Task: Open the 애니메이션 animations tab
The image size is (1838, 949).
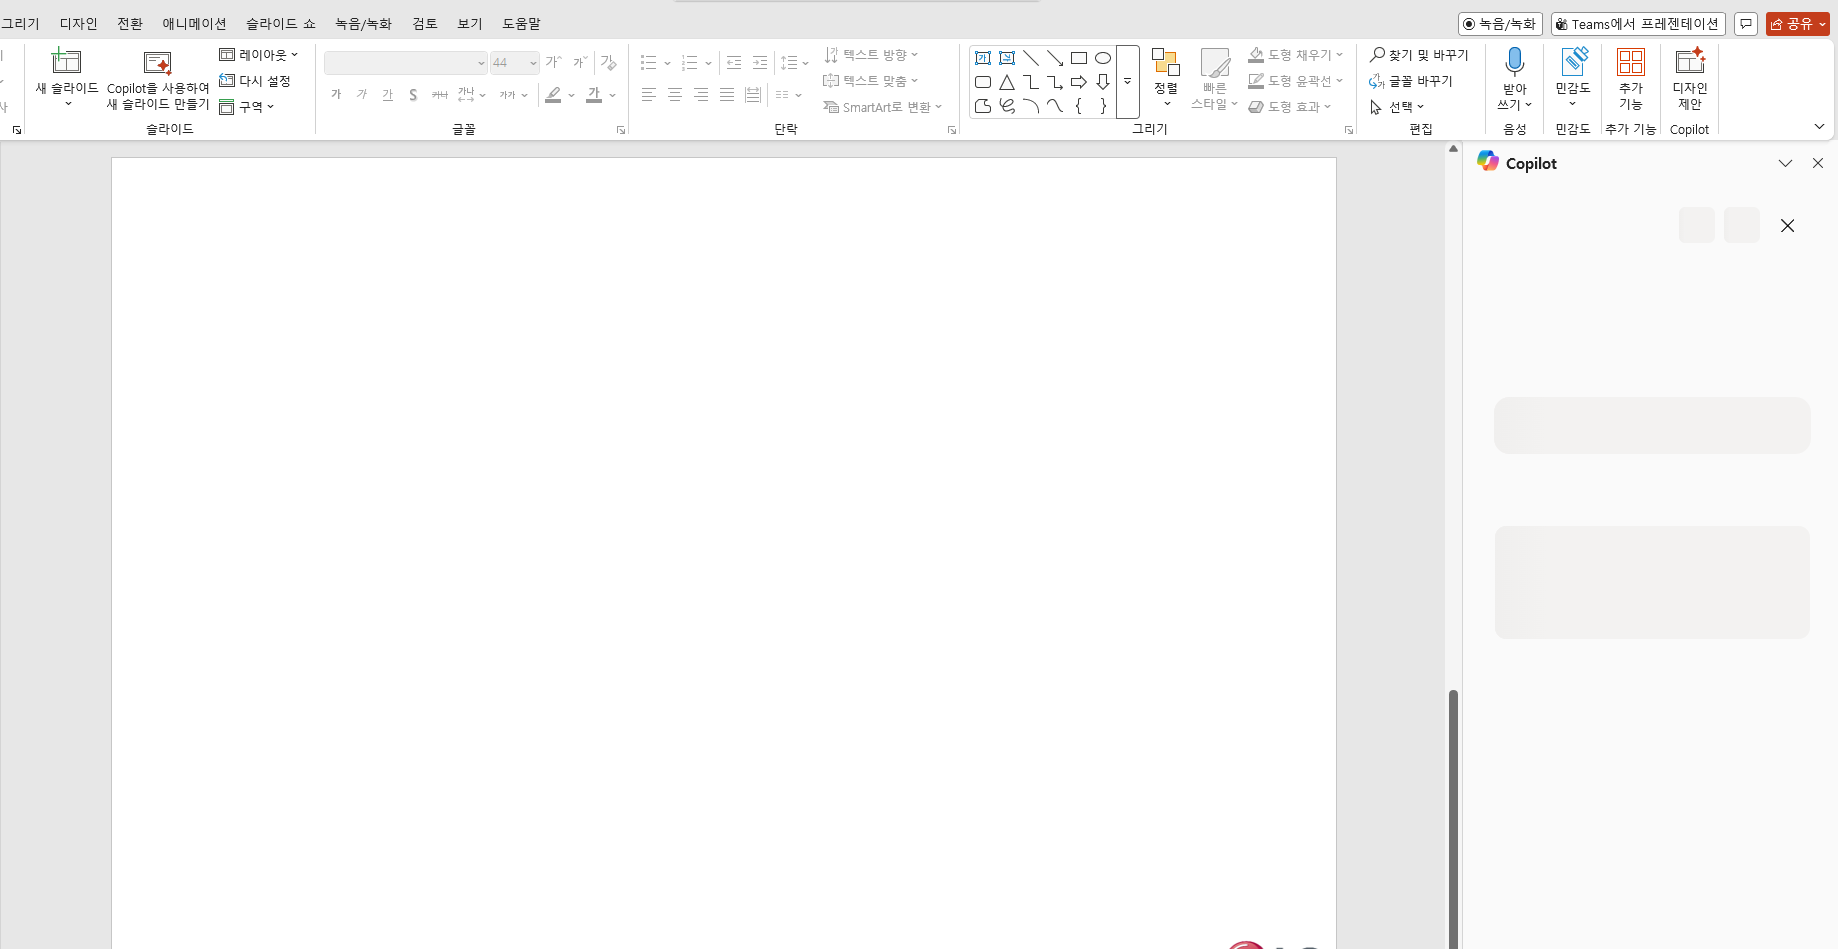Action: [x=195, y=23]
